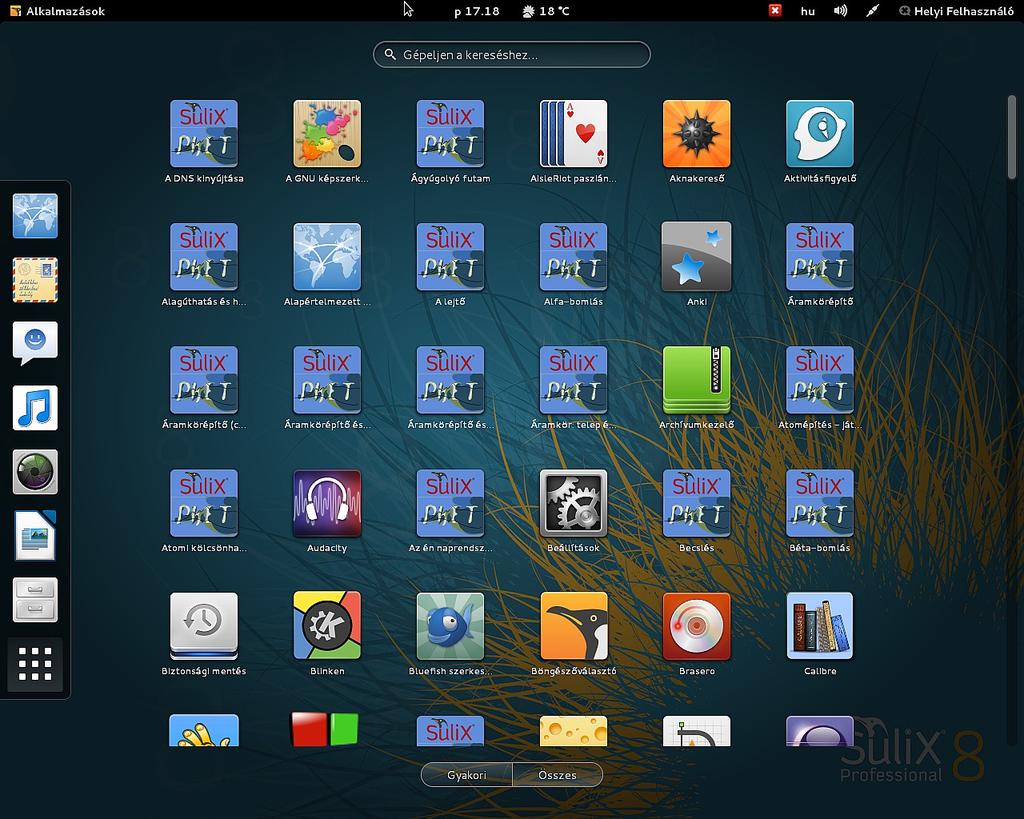Open the mail client in the dock
This screenshot has height=819, width=1024.
tap(35, 280)
